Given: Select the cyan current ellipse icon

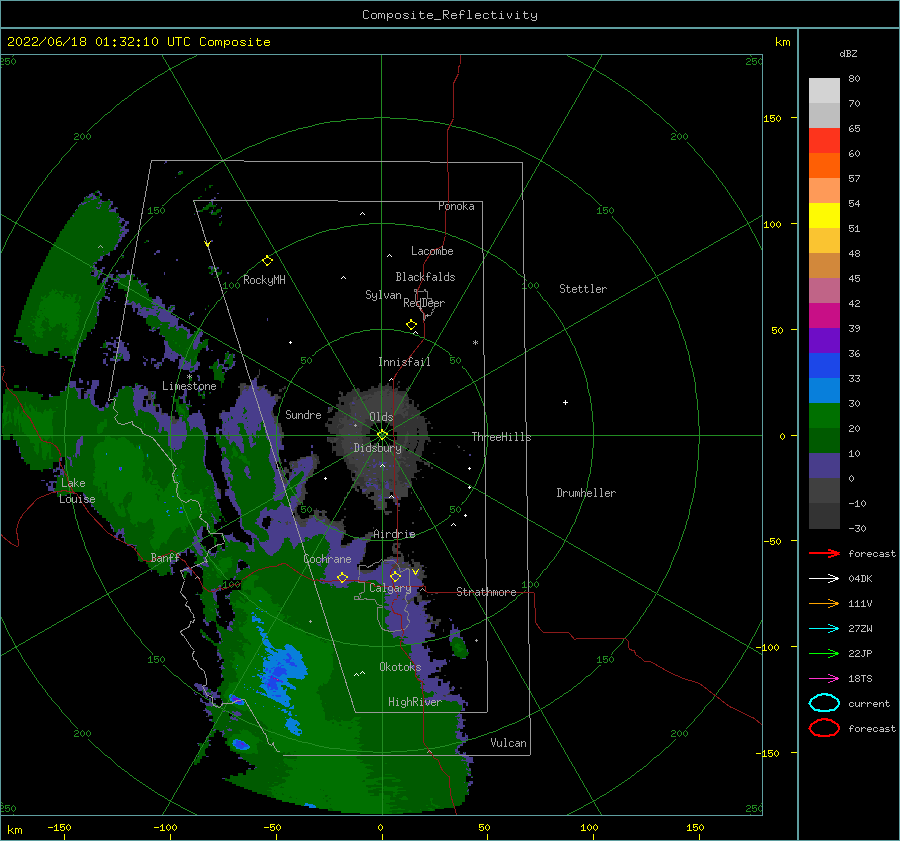Looking at the screenshot, I should click(824, 703).
